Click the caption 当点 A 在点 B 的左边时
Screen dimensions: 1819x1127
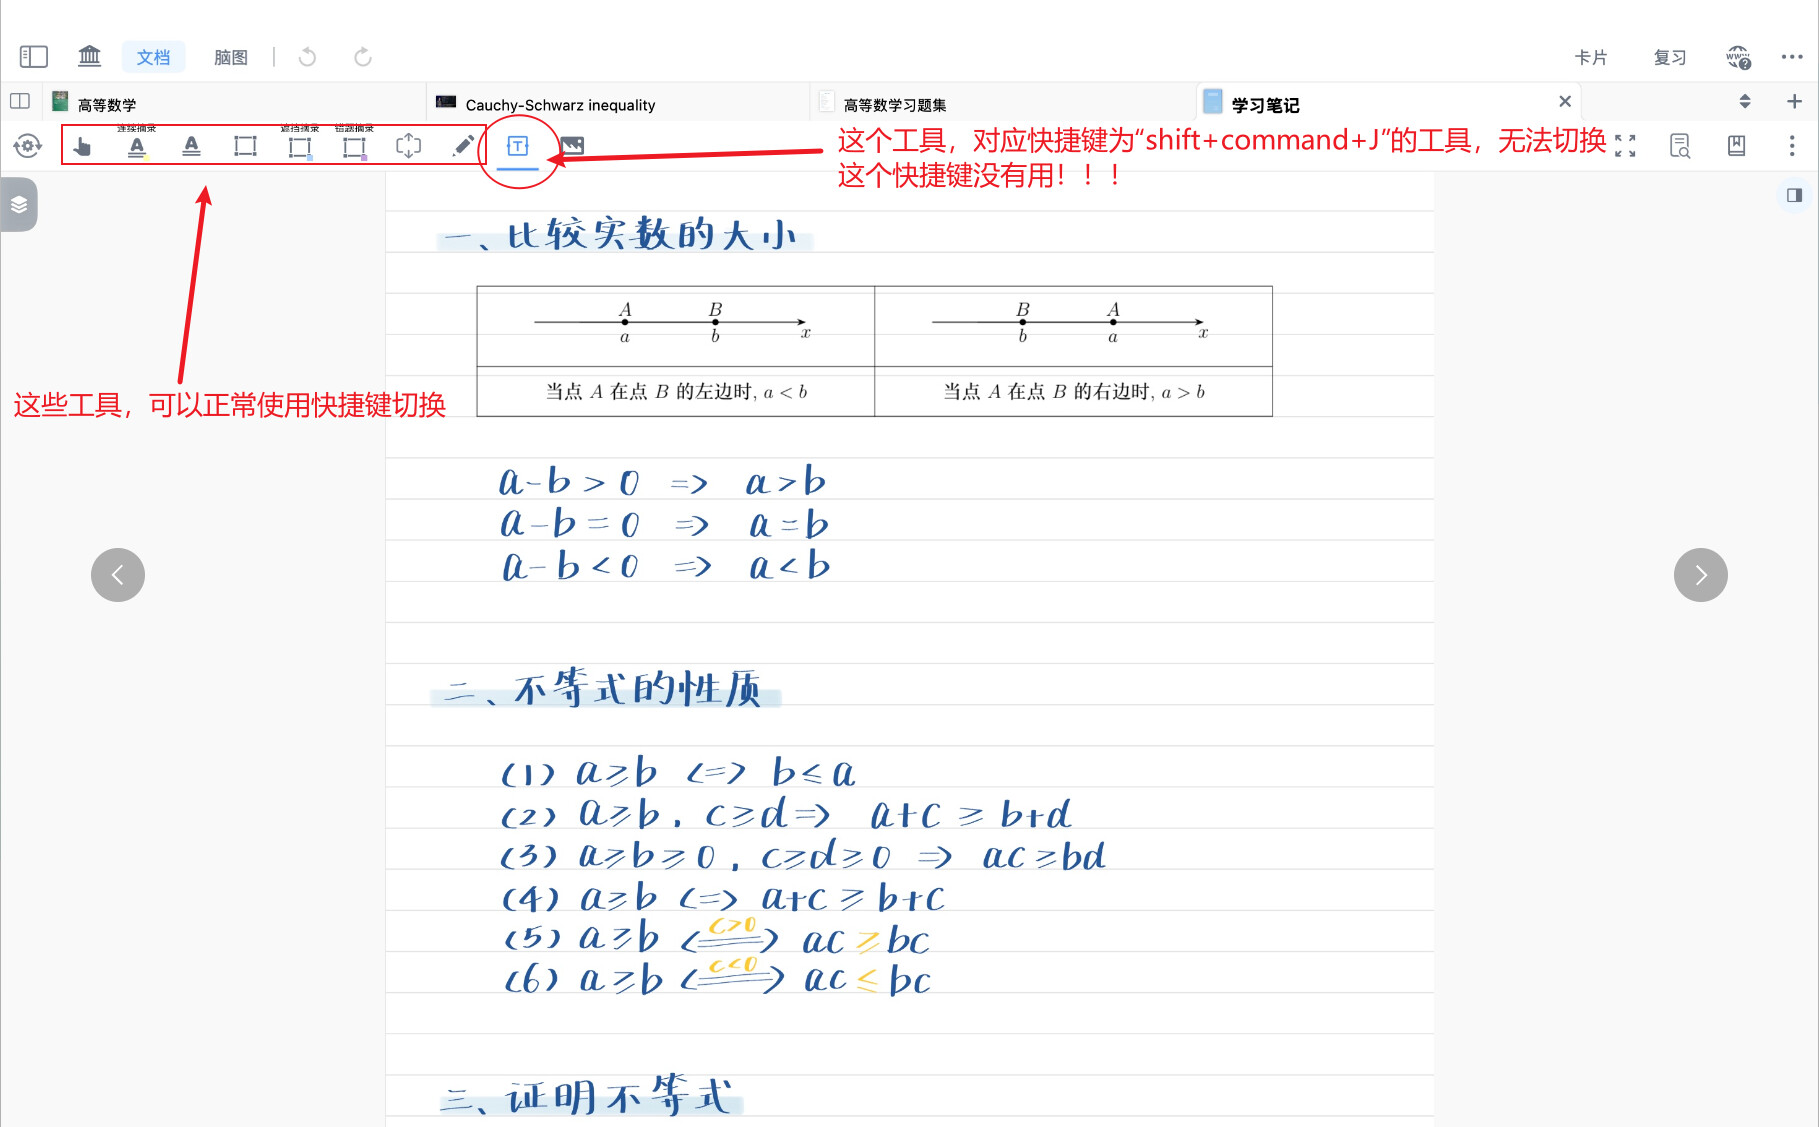click(x=676, y=392)
